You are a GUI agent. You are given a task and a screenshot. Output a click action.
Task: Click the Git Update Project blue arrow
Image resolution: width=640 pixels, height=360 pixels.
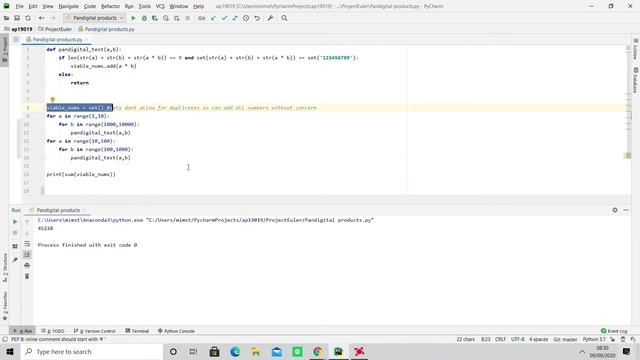(x=213, y=18)
